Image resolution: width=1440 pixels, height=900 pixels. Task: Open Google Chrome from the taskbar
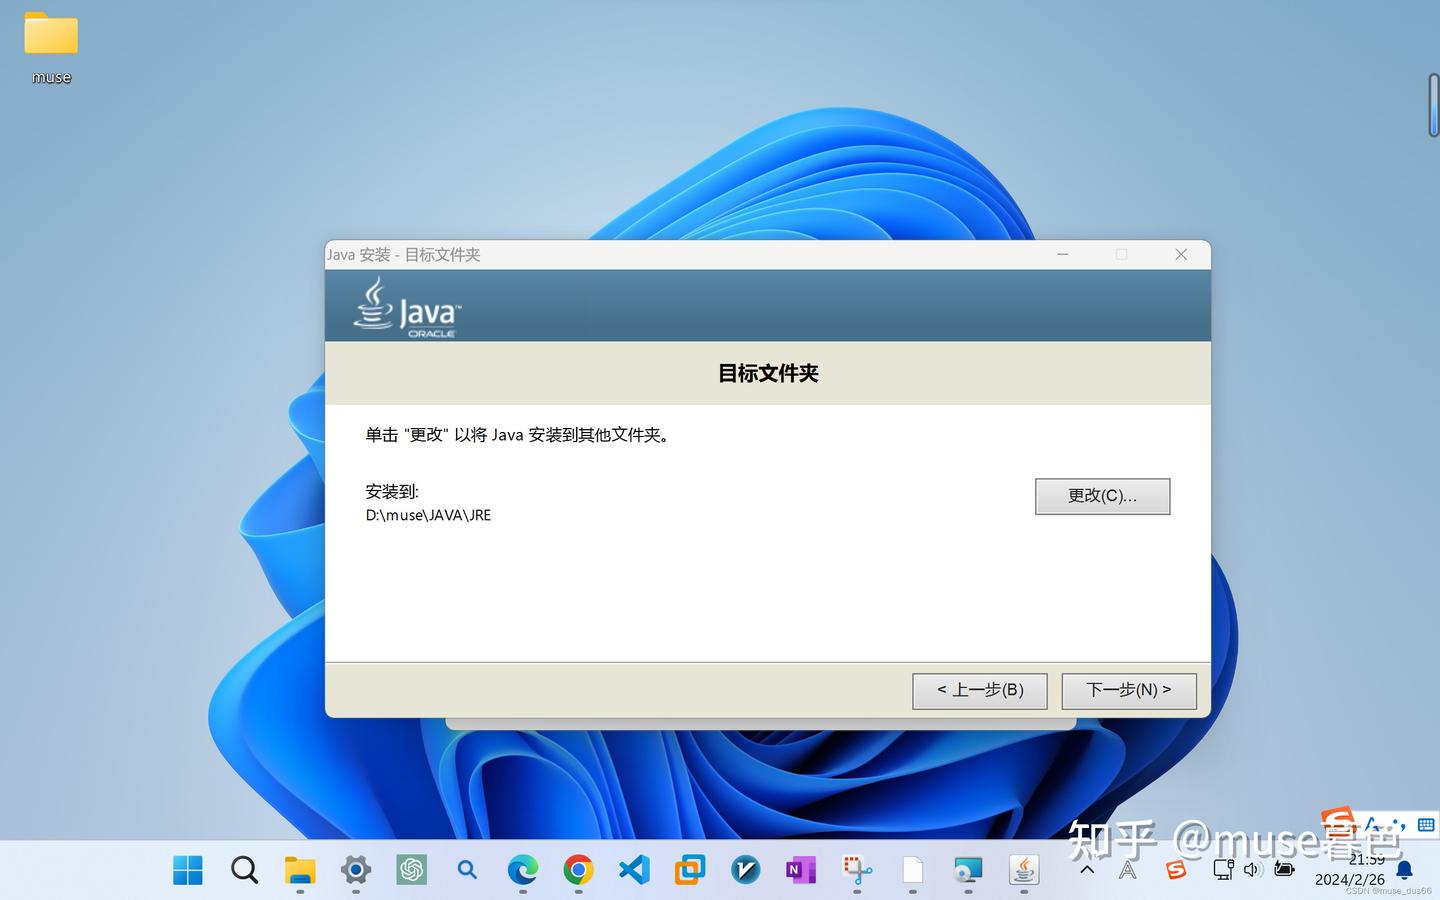coord(578,871)
